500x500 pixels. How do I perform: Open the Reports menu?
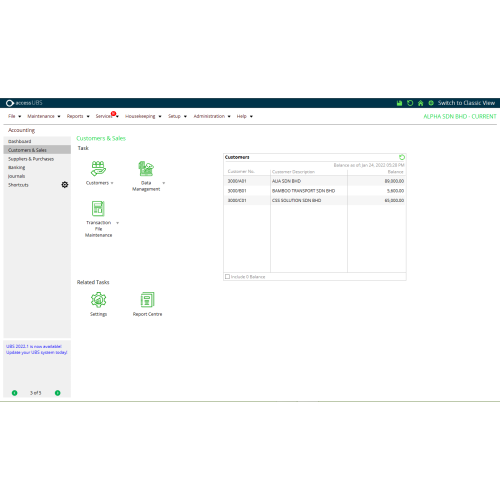tap(78, 116)
